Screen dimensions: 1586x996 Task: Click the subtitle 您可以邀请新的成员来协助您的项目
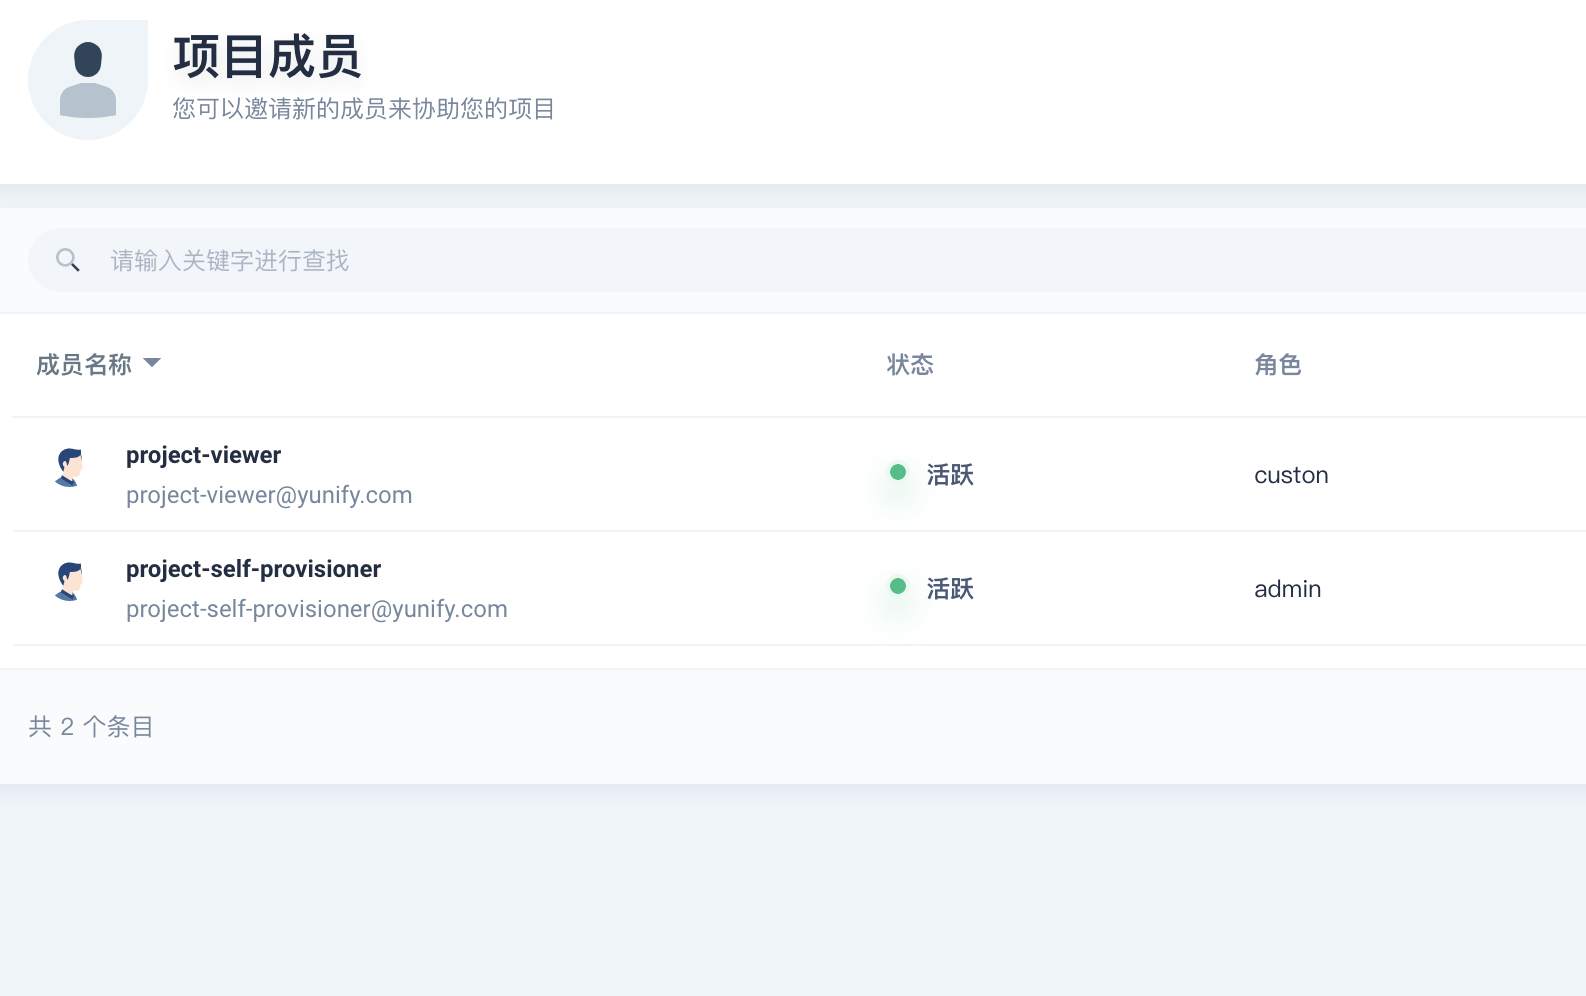364,109
